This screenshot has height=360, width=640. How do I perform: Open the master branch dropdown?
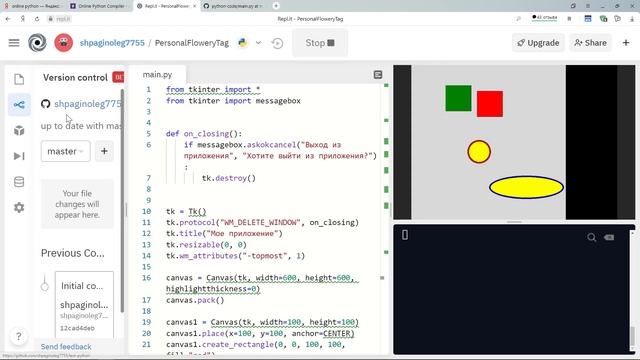[65, 151]
